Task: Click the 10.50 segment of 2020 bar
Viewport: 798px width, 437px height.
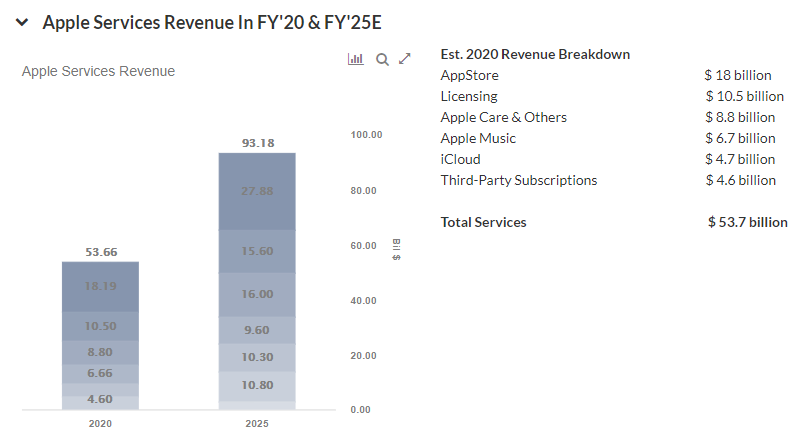Action: [x=100, y=326]
